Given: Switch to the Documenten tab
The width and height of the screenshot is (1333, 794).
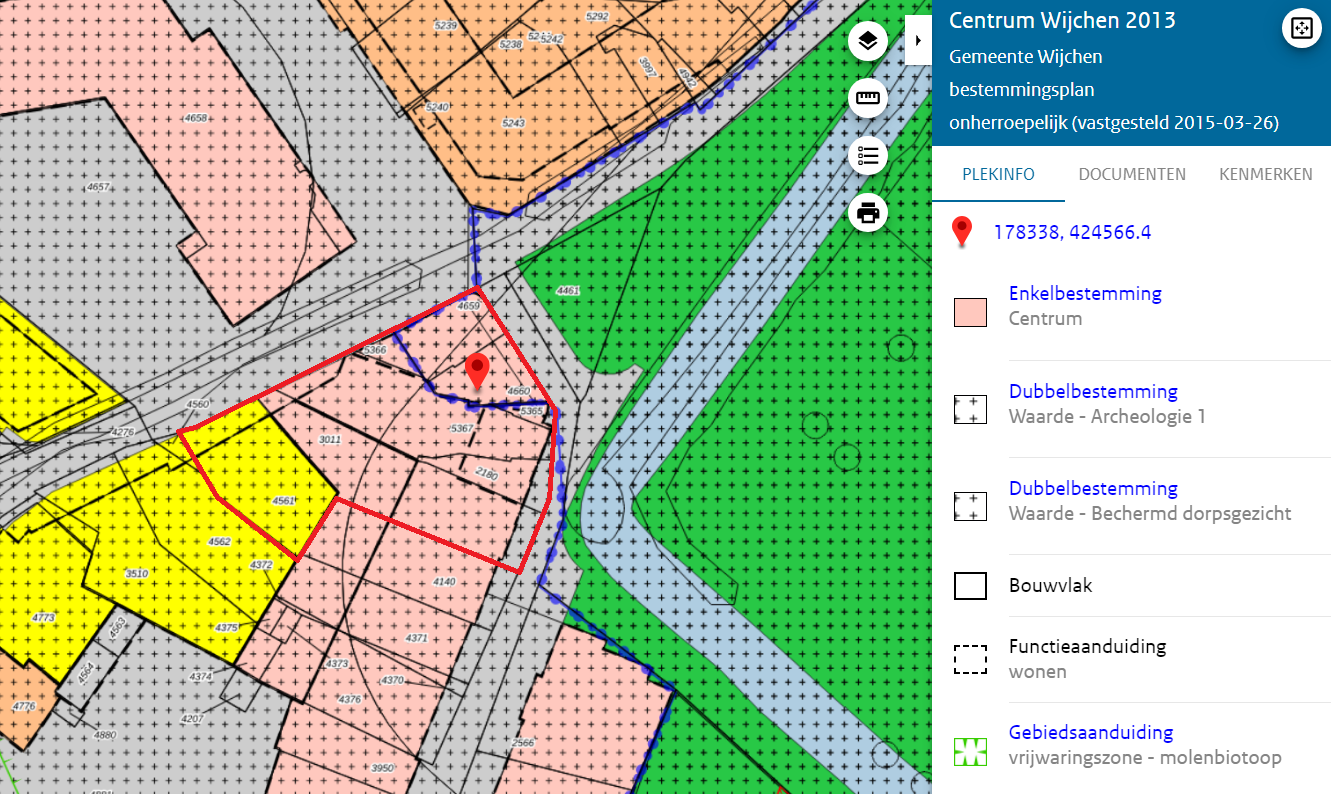Looking at the screenshot, I should coord(1132,174).
